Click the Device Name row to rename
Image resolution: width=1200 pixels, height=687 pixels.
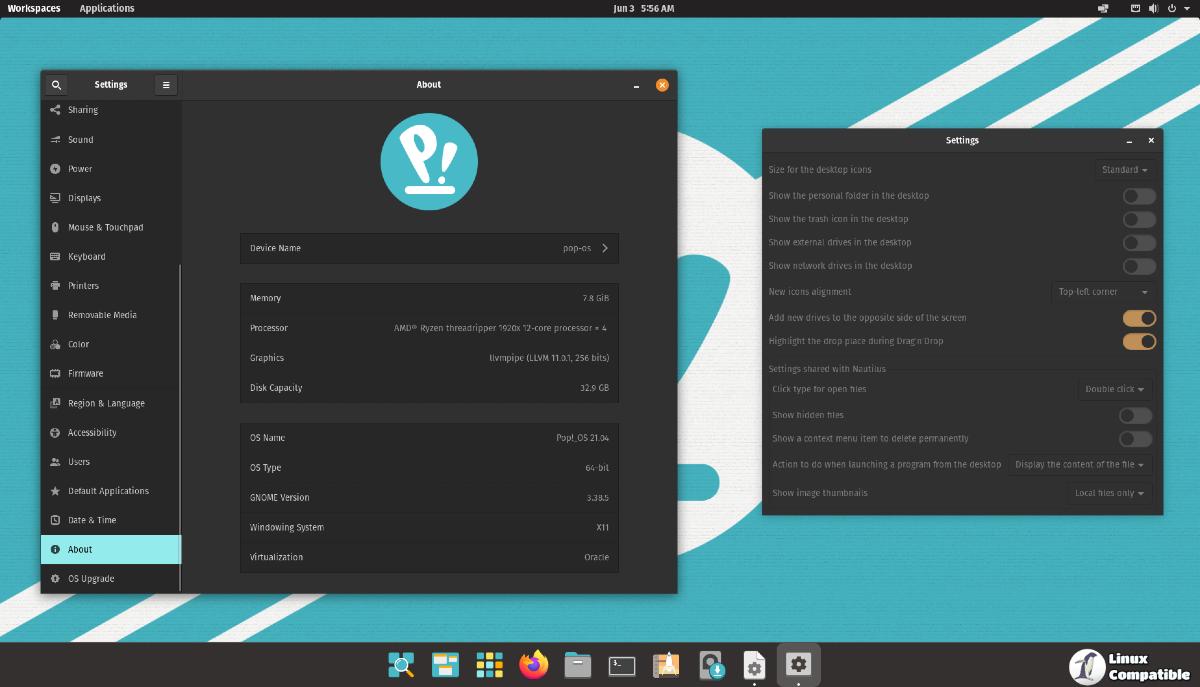coord(429,248)
